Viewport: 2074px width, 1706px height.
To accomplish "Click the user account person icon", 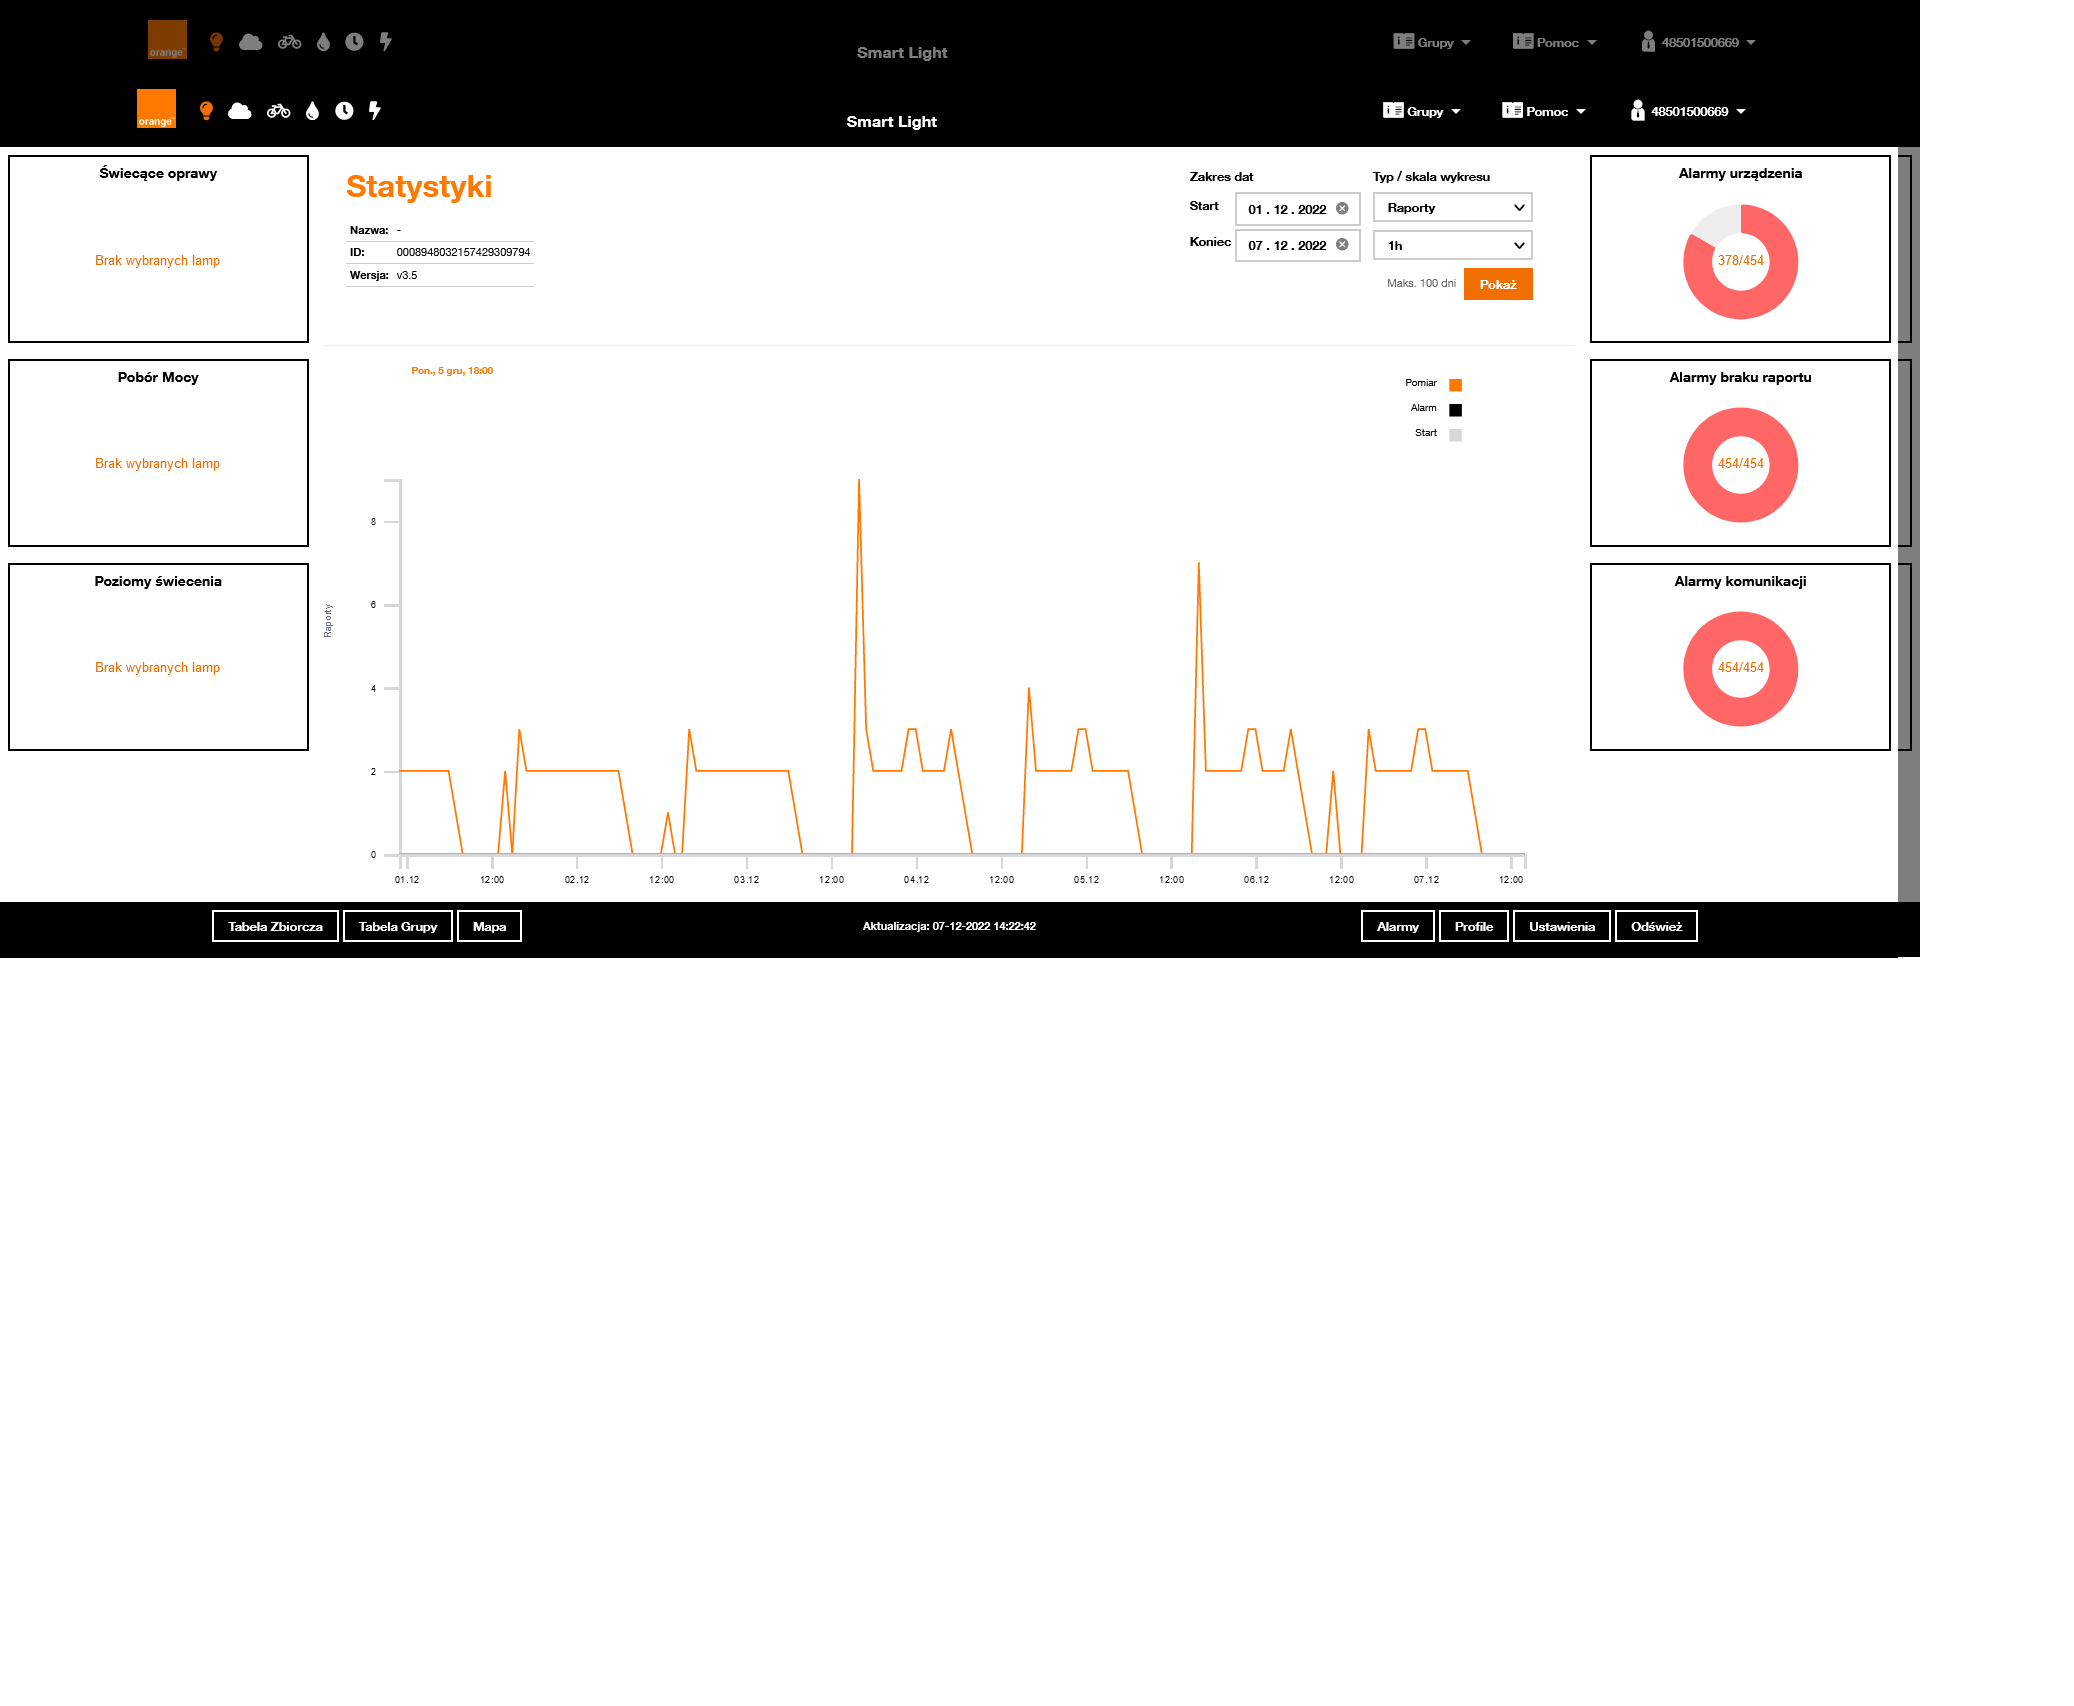I will (1637, 110).
